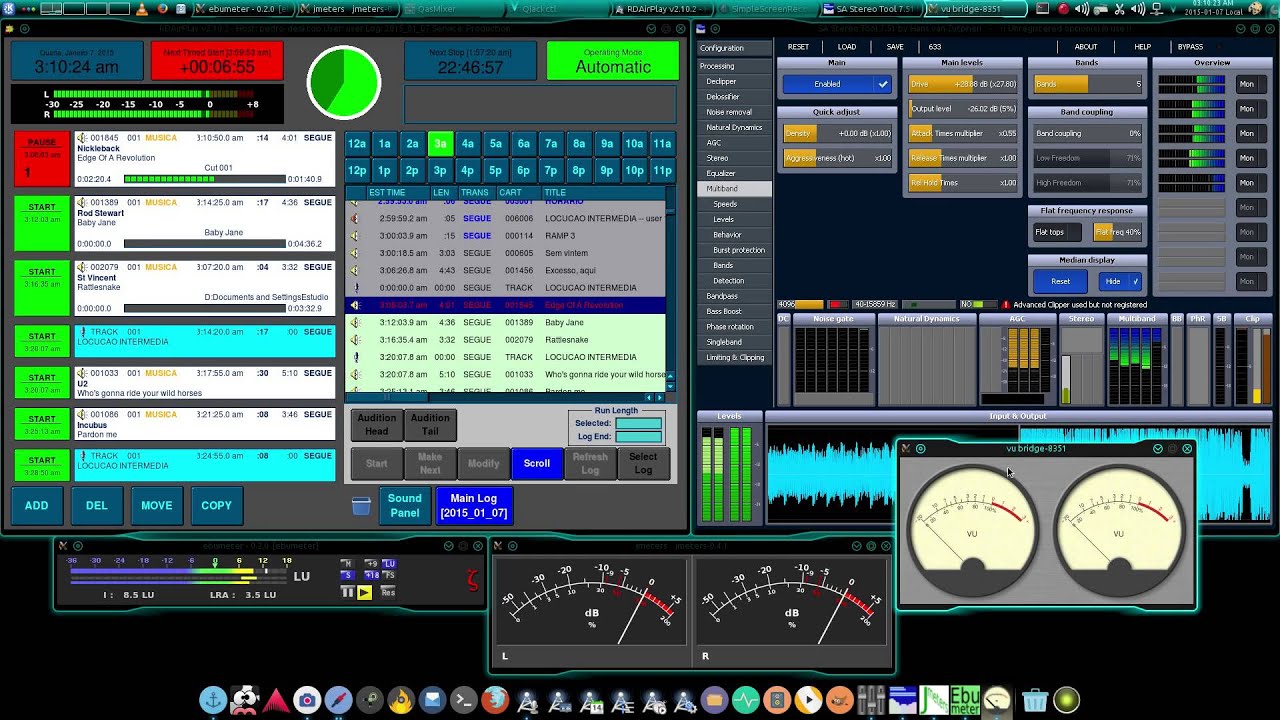Click the speaker icon on Rod Stewart track
Viewport: 1280px width, 720px height.
pos(83,203)
